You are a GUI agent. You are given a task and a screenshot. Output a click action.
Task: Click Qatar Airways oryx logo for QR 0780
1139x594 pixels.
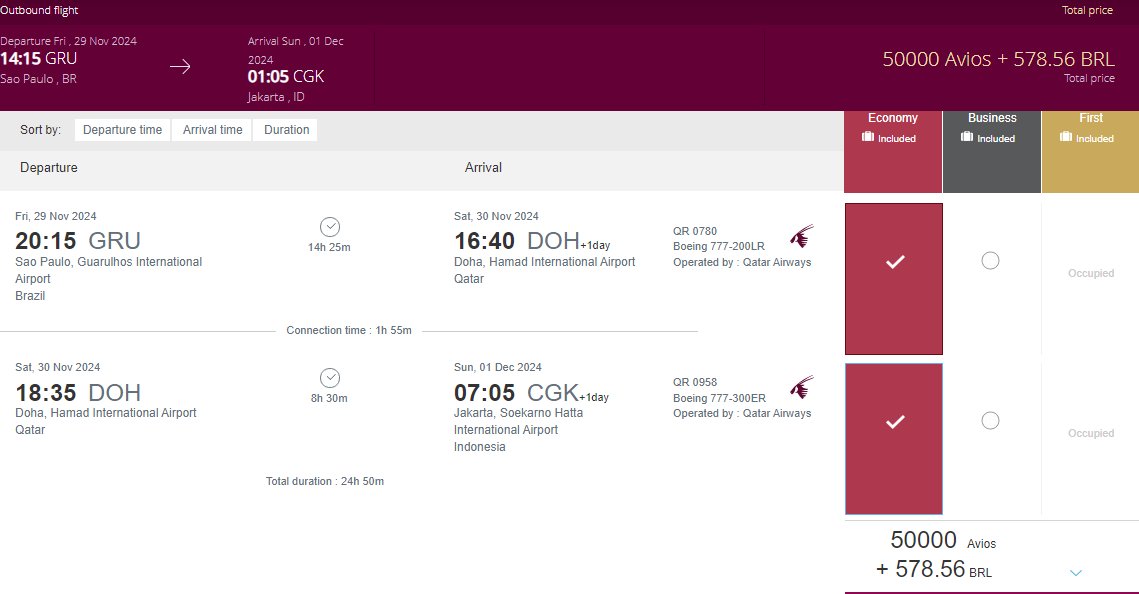802,237
